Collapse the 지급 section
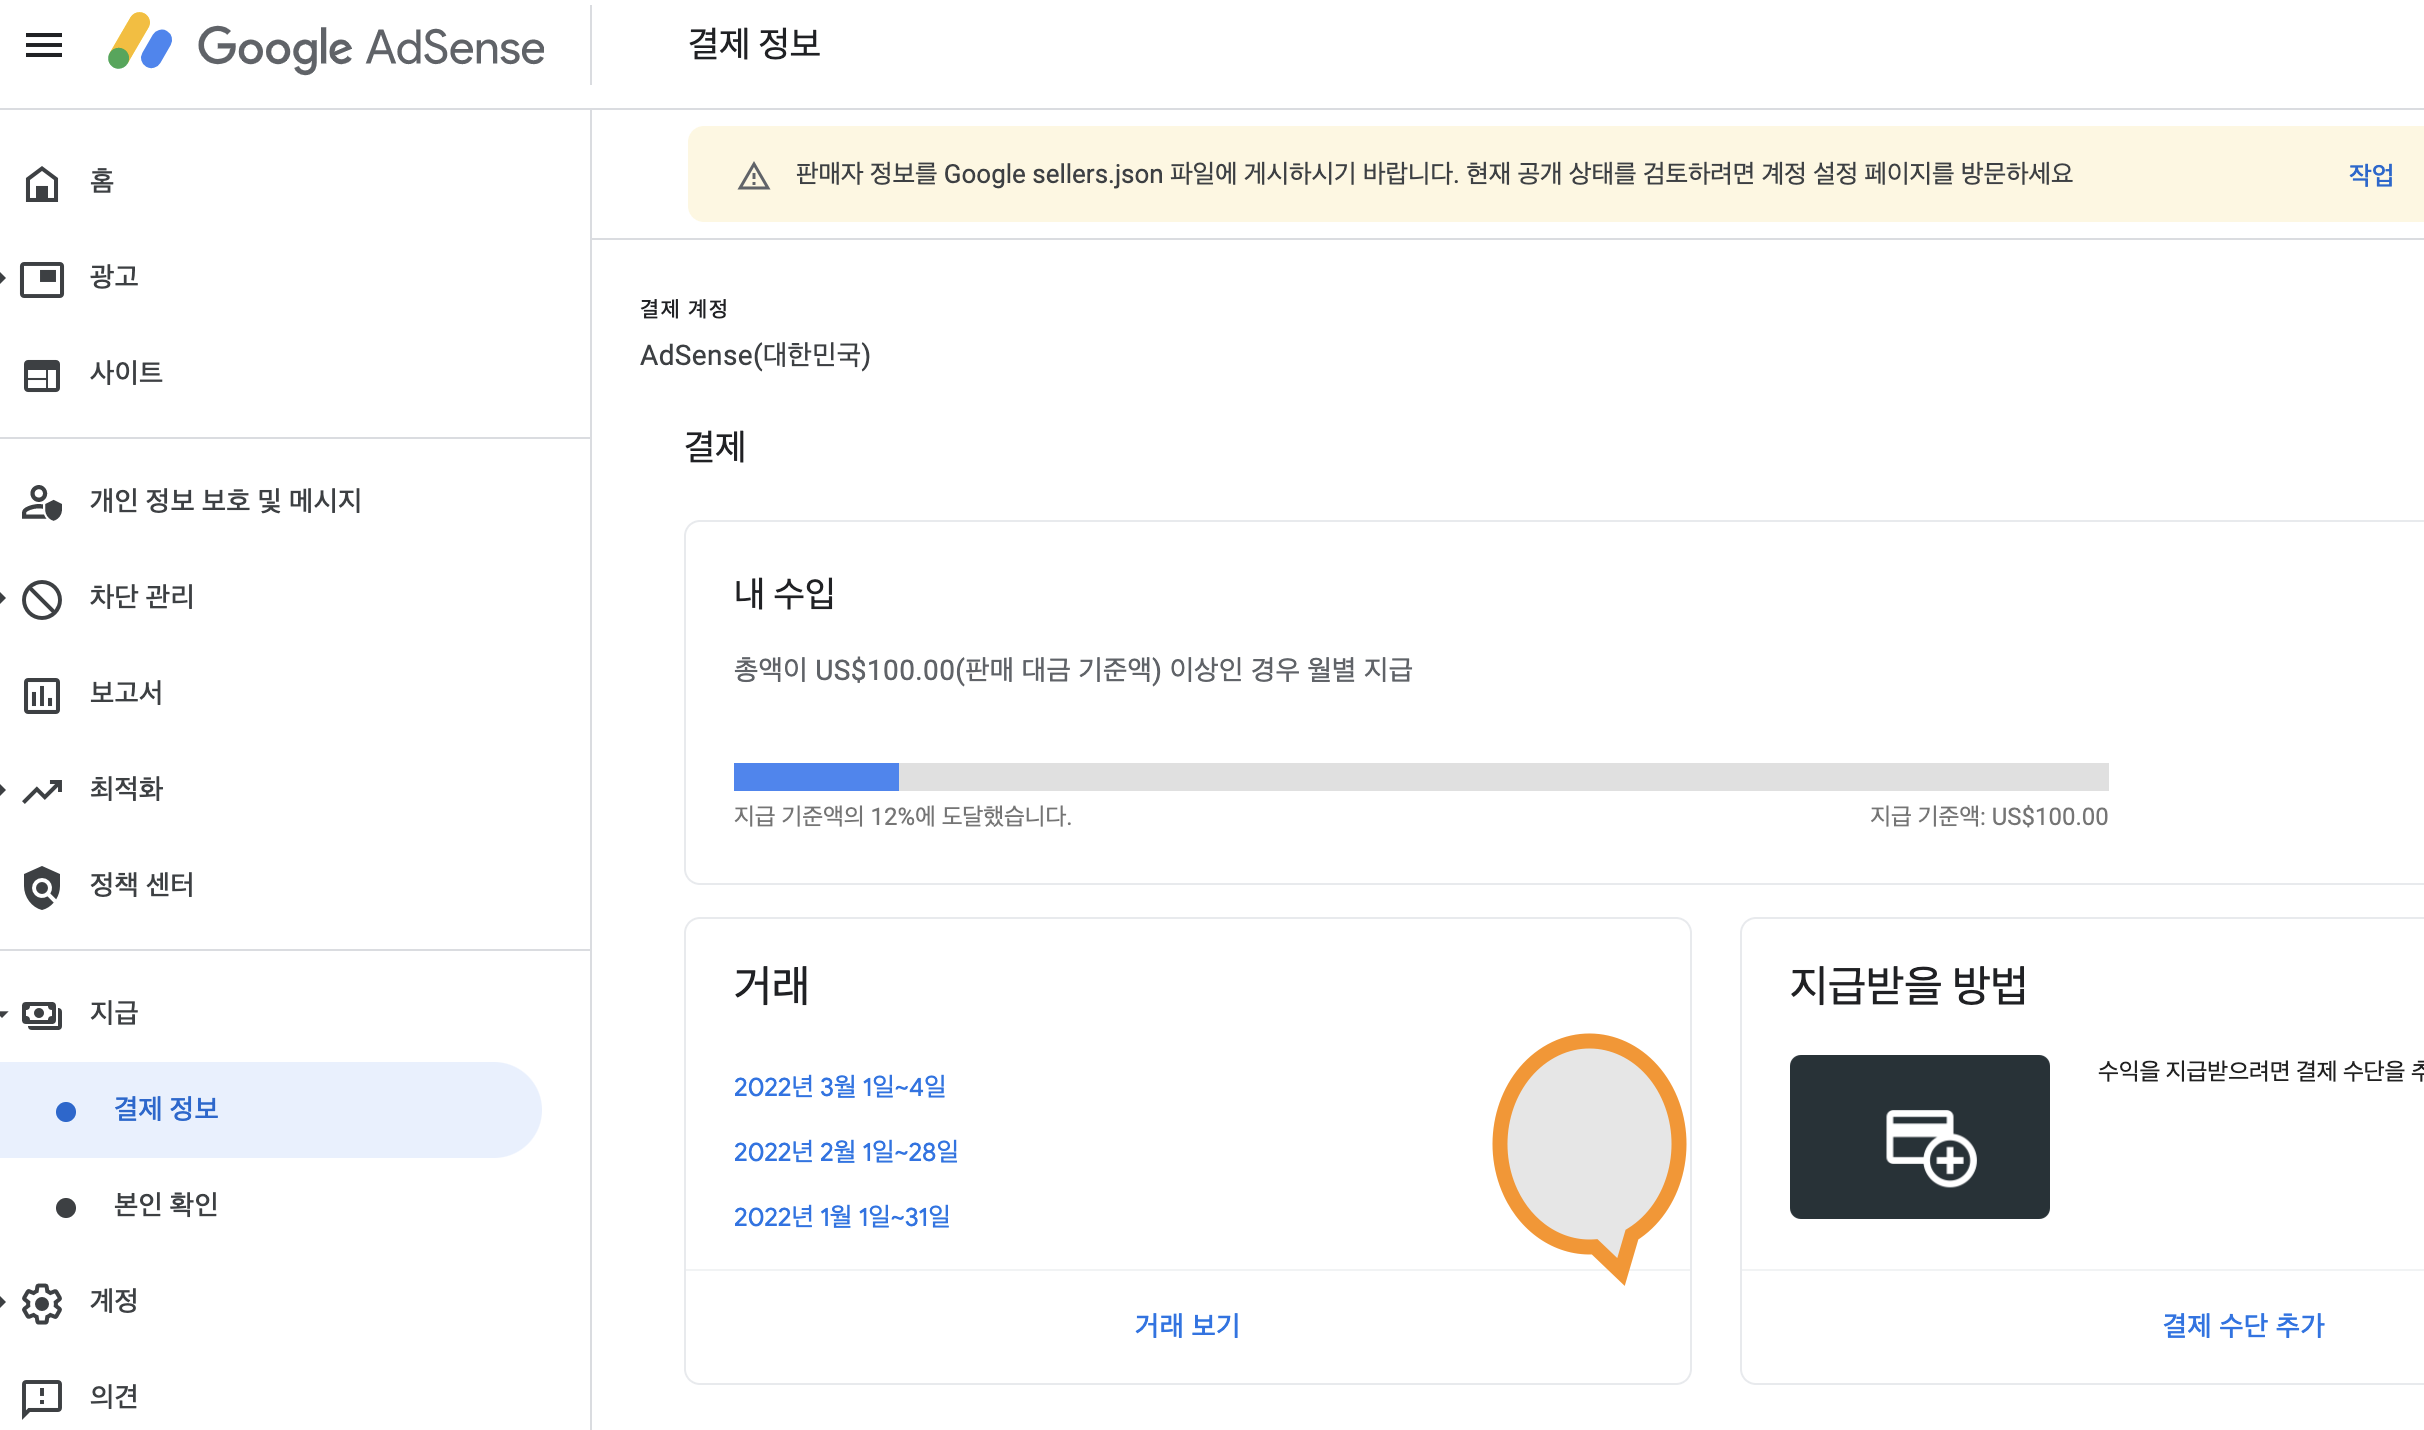Viewport: 2424px width, 1430px height. [5, 1013]
